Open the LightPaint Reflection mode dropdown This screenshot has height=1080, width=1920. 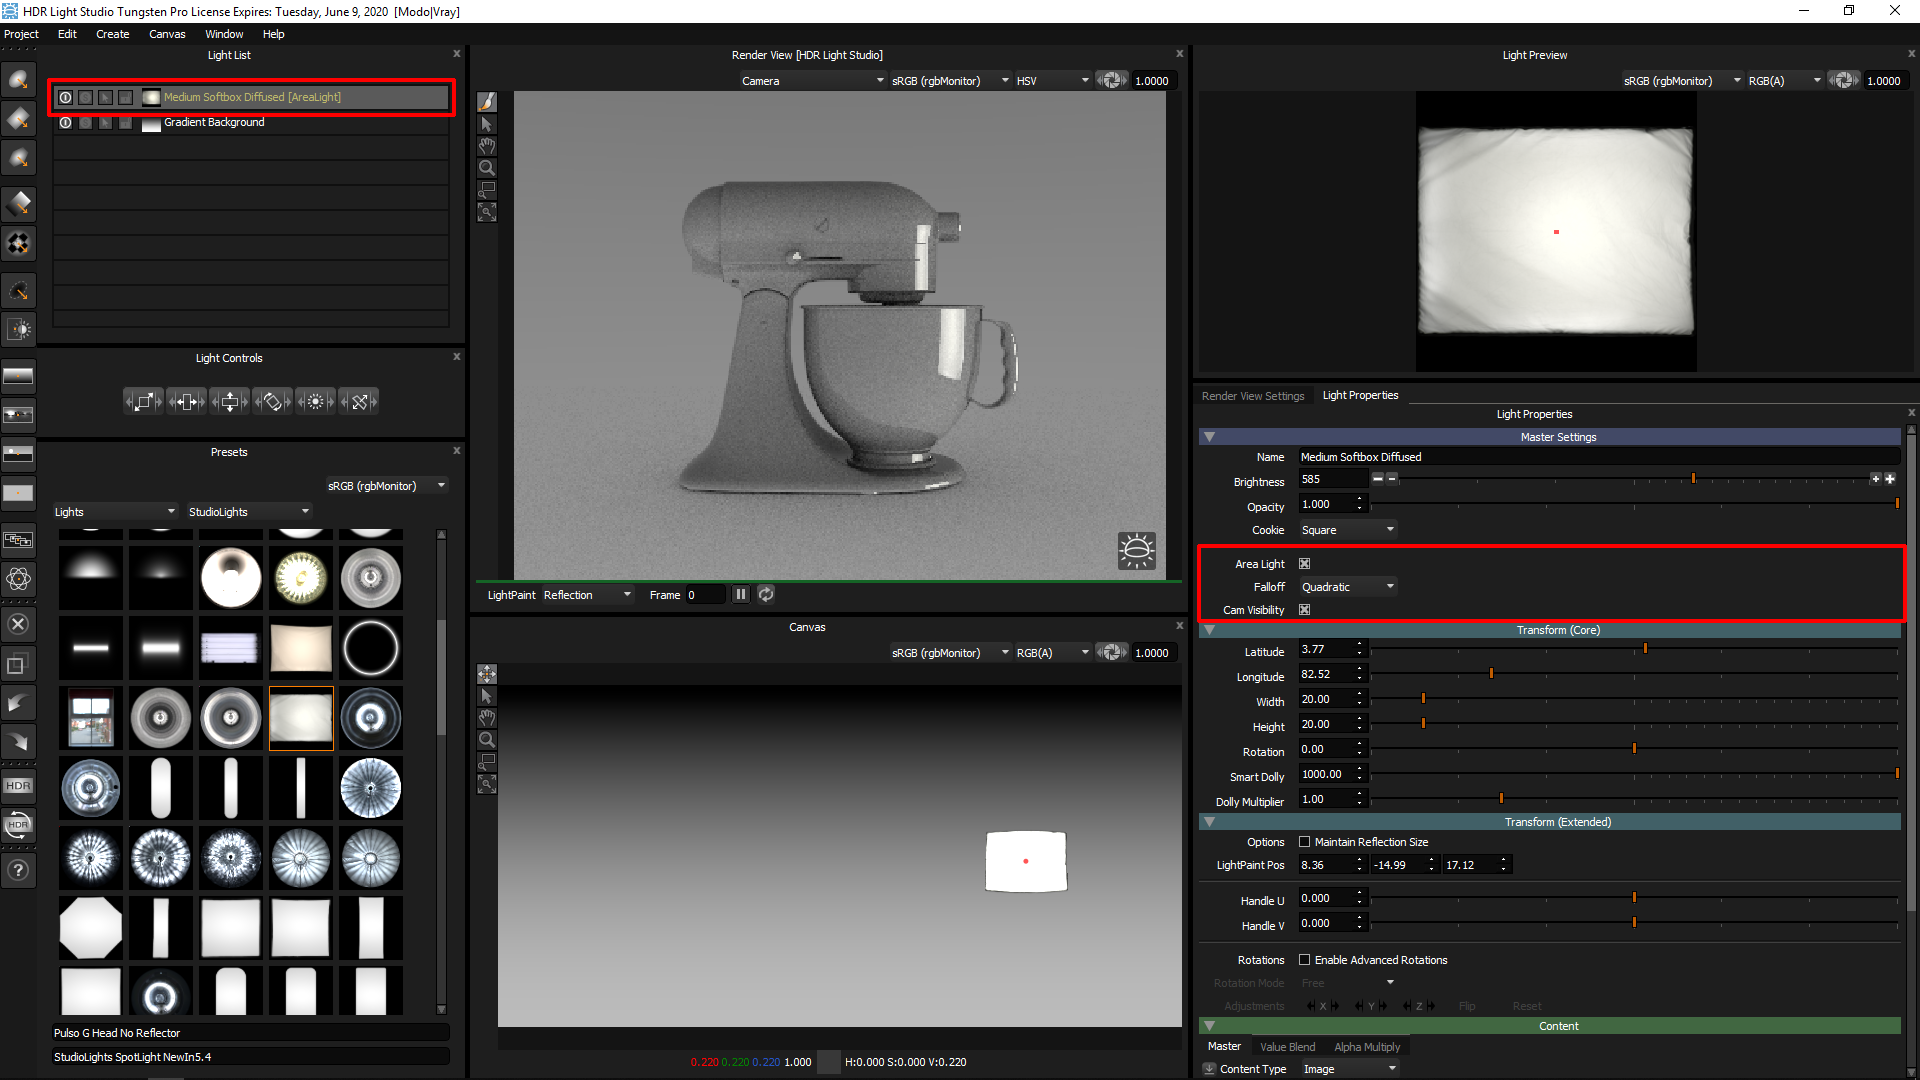point(588,596)
